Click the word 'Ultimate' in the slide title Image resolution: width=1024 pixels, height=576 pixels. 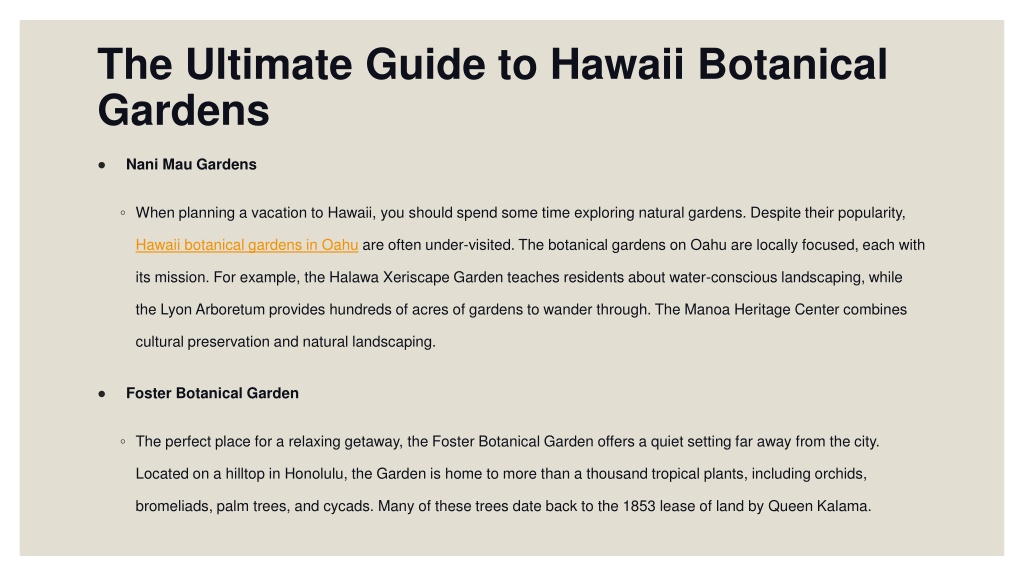pyautogui.click(x=269, y=64)
